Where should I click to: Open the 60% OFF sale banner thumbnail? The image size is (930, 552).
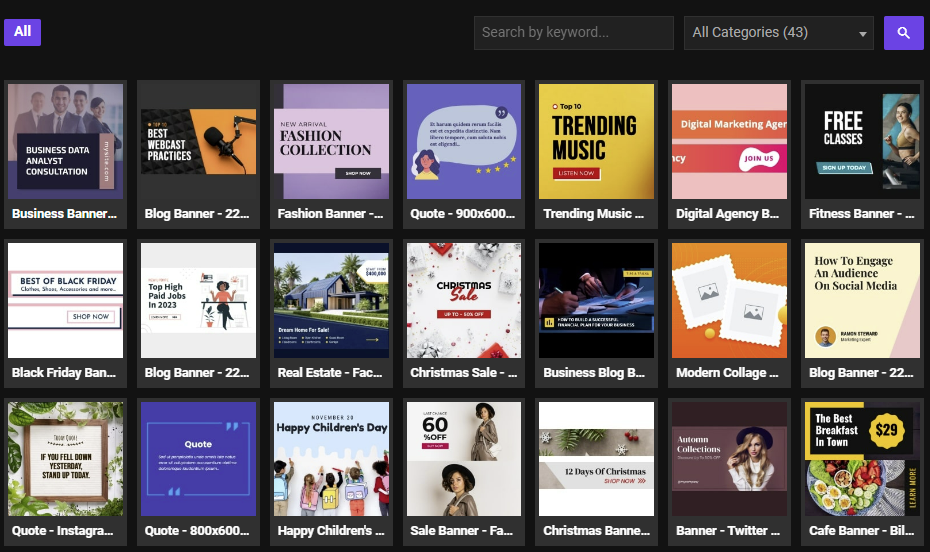[464, 459]
